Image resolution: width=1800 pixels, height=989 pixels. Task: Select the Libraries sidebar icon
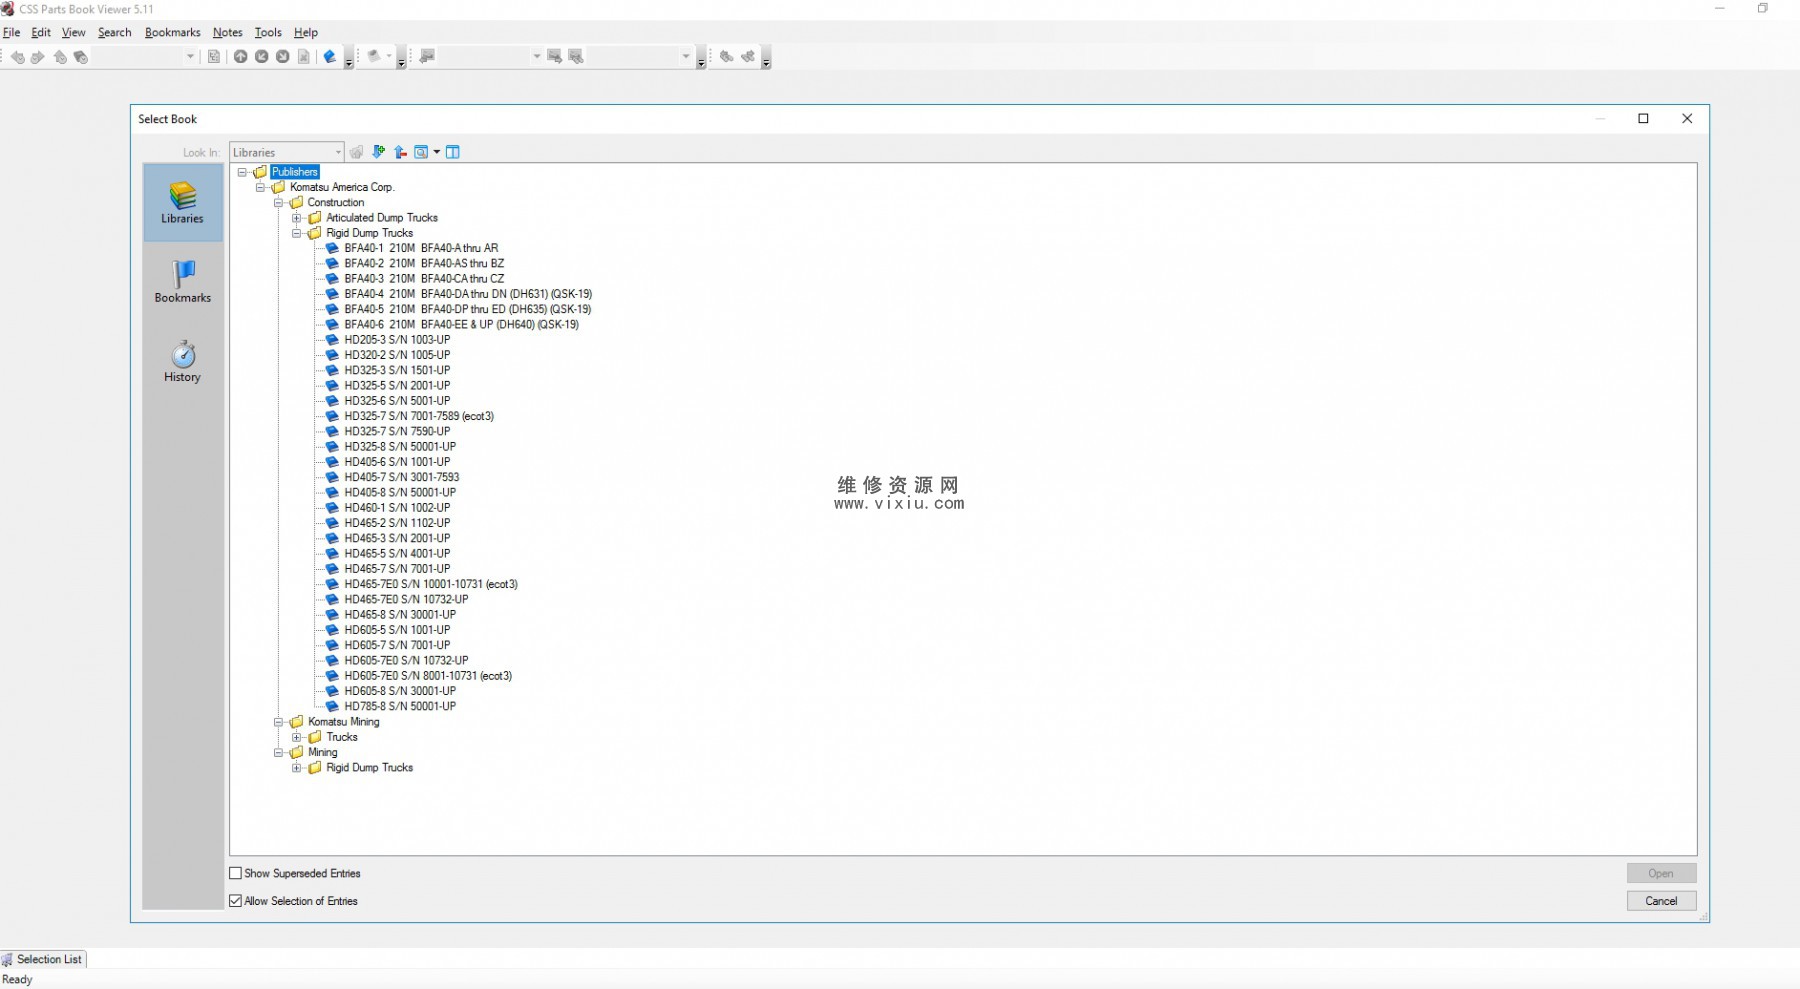pyautogui.click(x=183, y=203)
